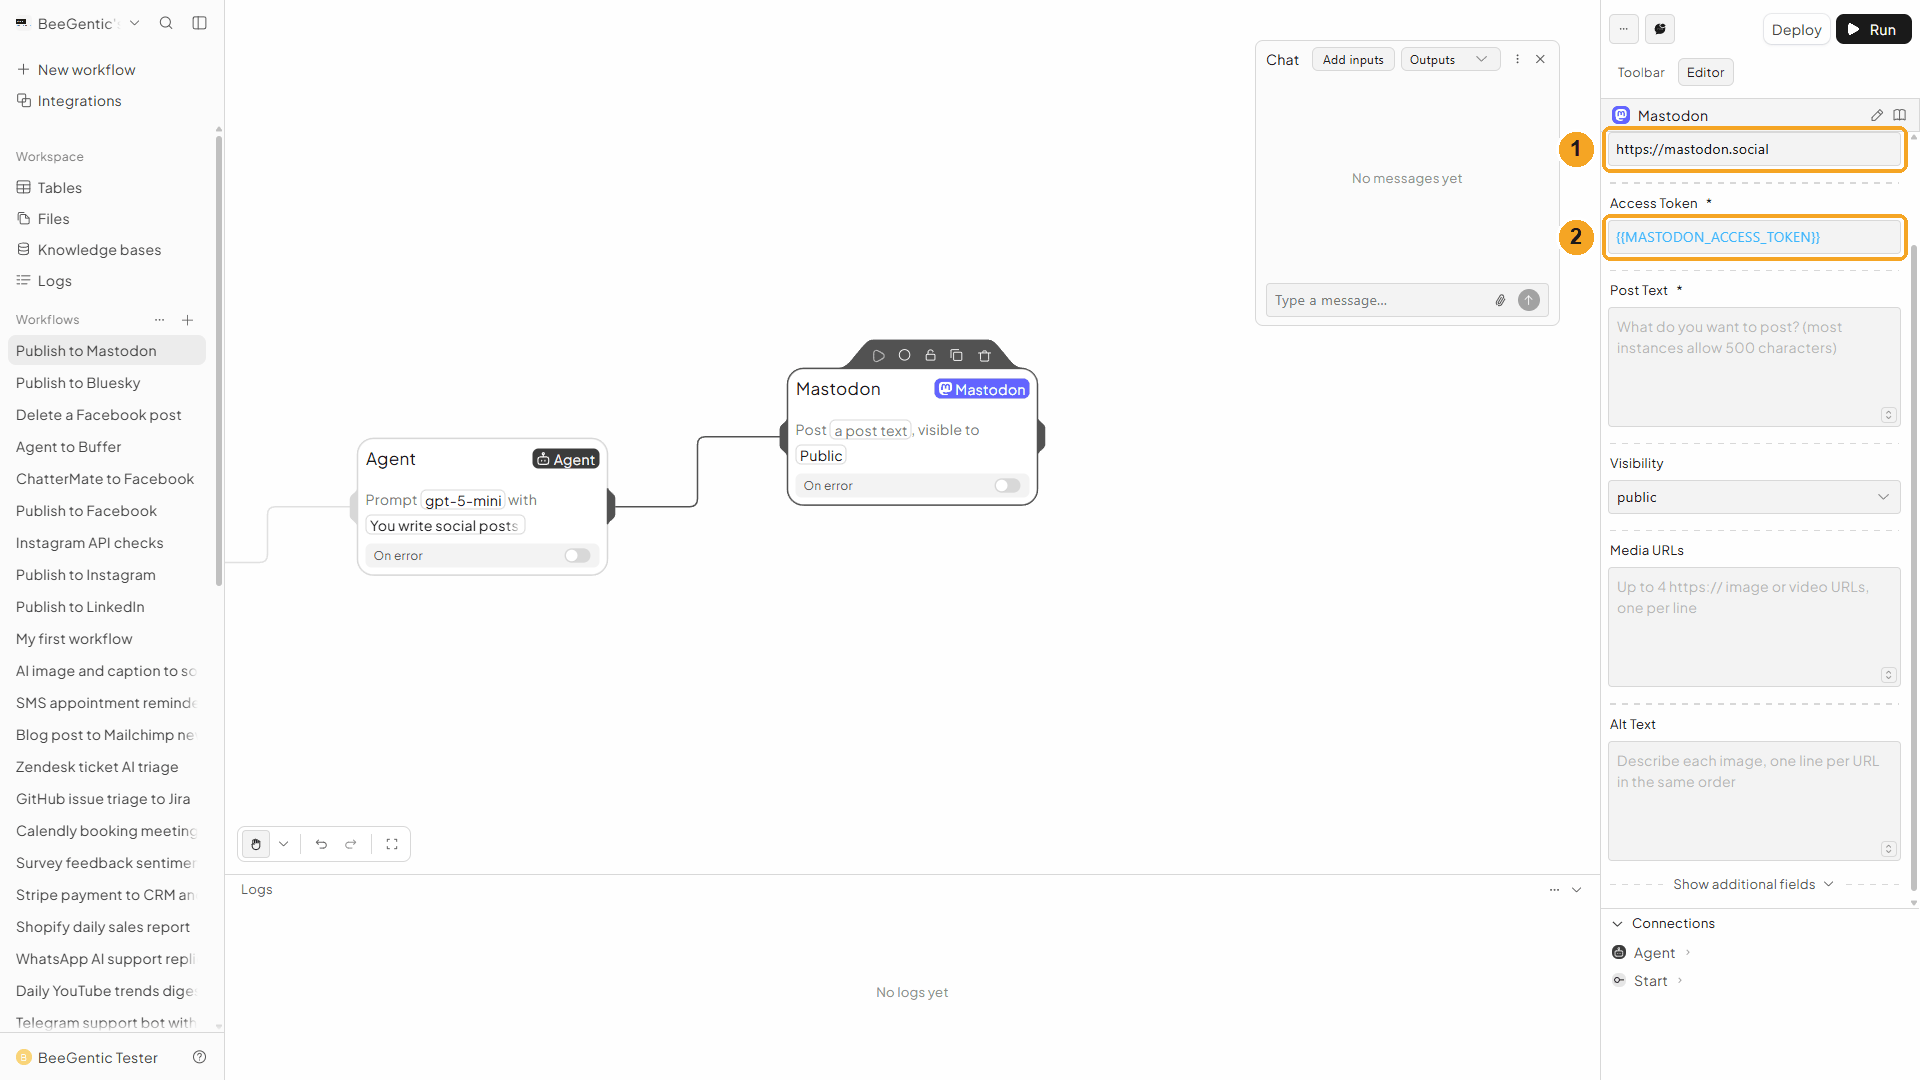This screenshot has width=1920, height=1080.
Task: Toggle the sidebar panel layout icon
Action: [x=200, y=23]
